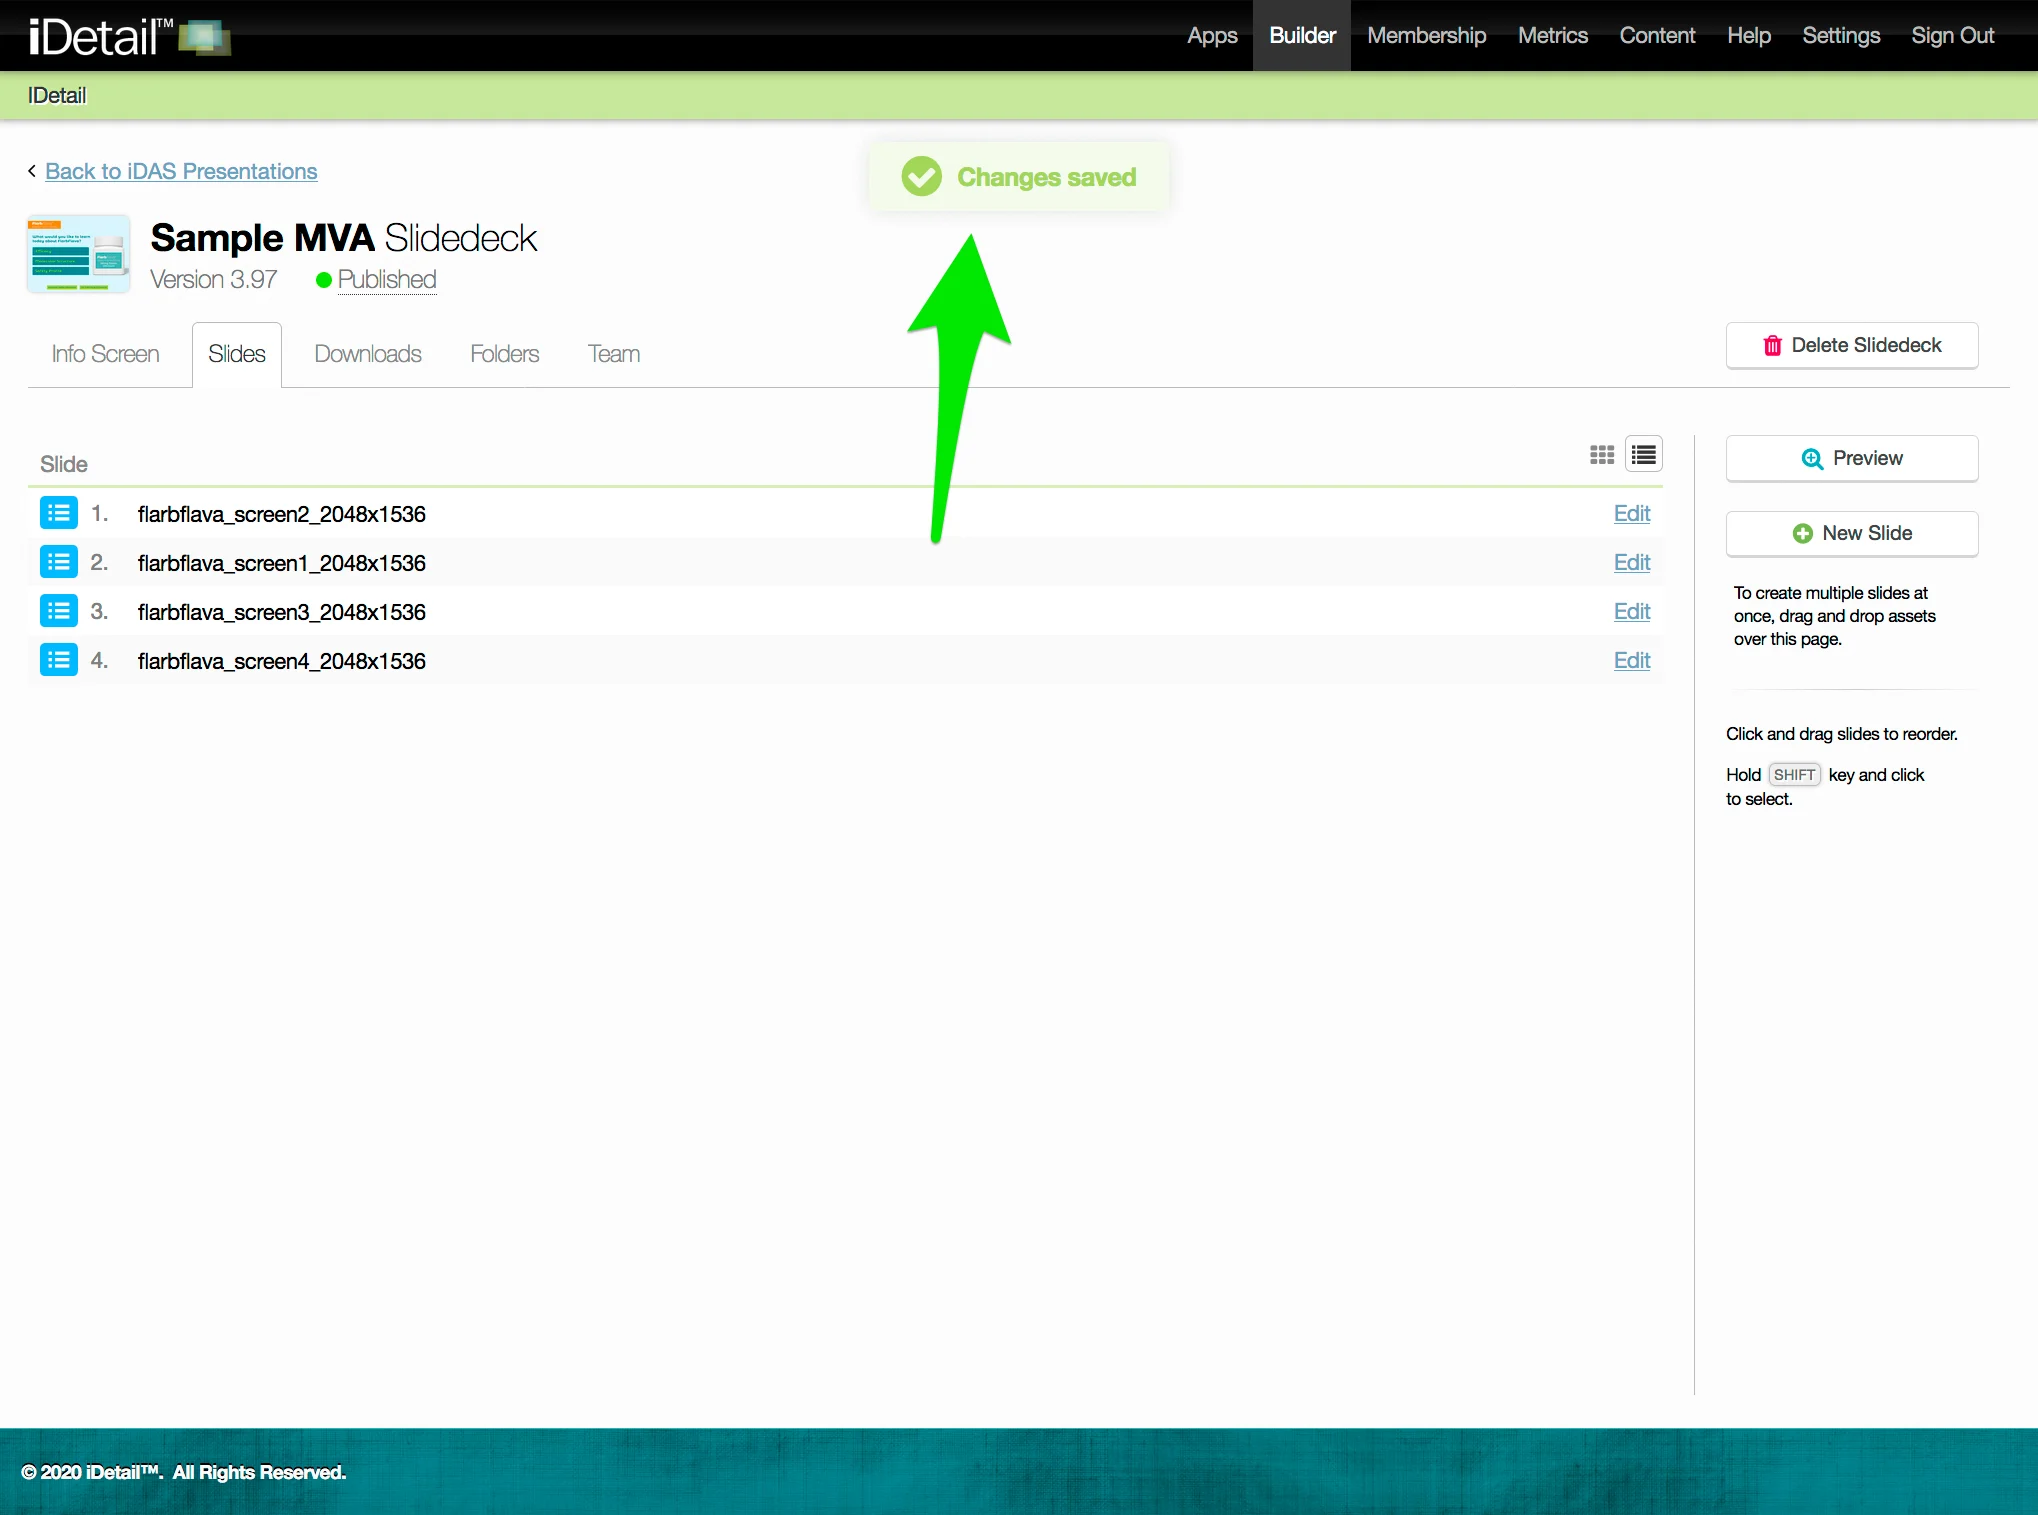Edit the fourth slide
2038x1515 pixels.
point(1631,660)
